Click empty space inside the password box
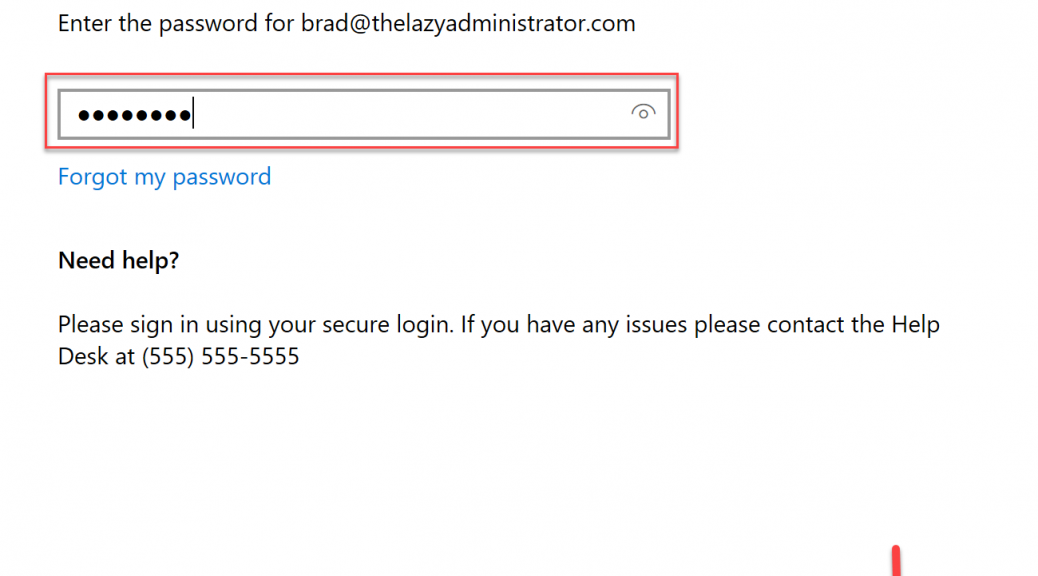Image resolution: width=1038 pixels, height=576 pixels. [x=410, y=114]
